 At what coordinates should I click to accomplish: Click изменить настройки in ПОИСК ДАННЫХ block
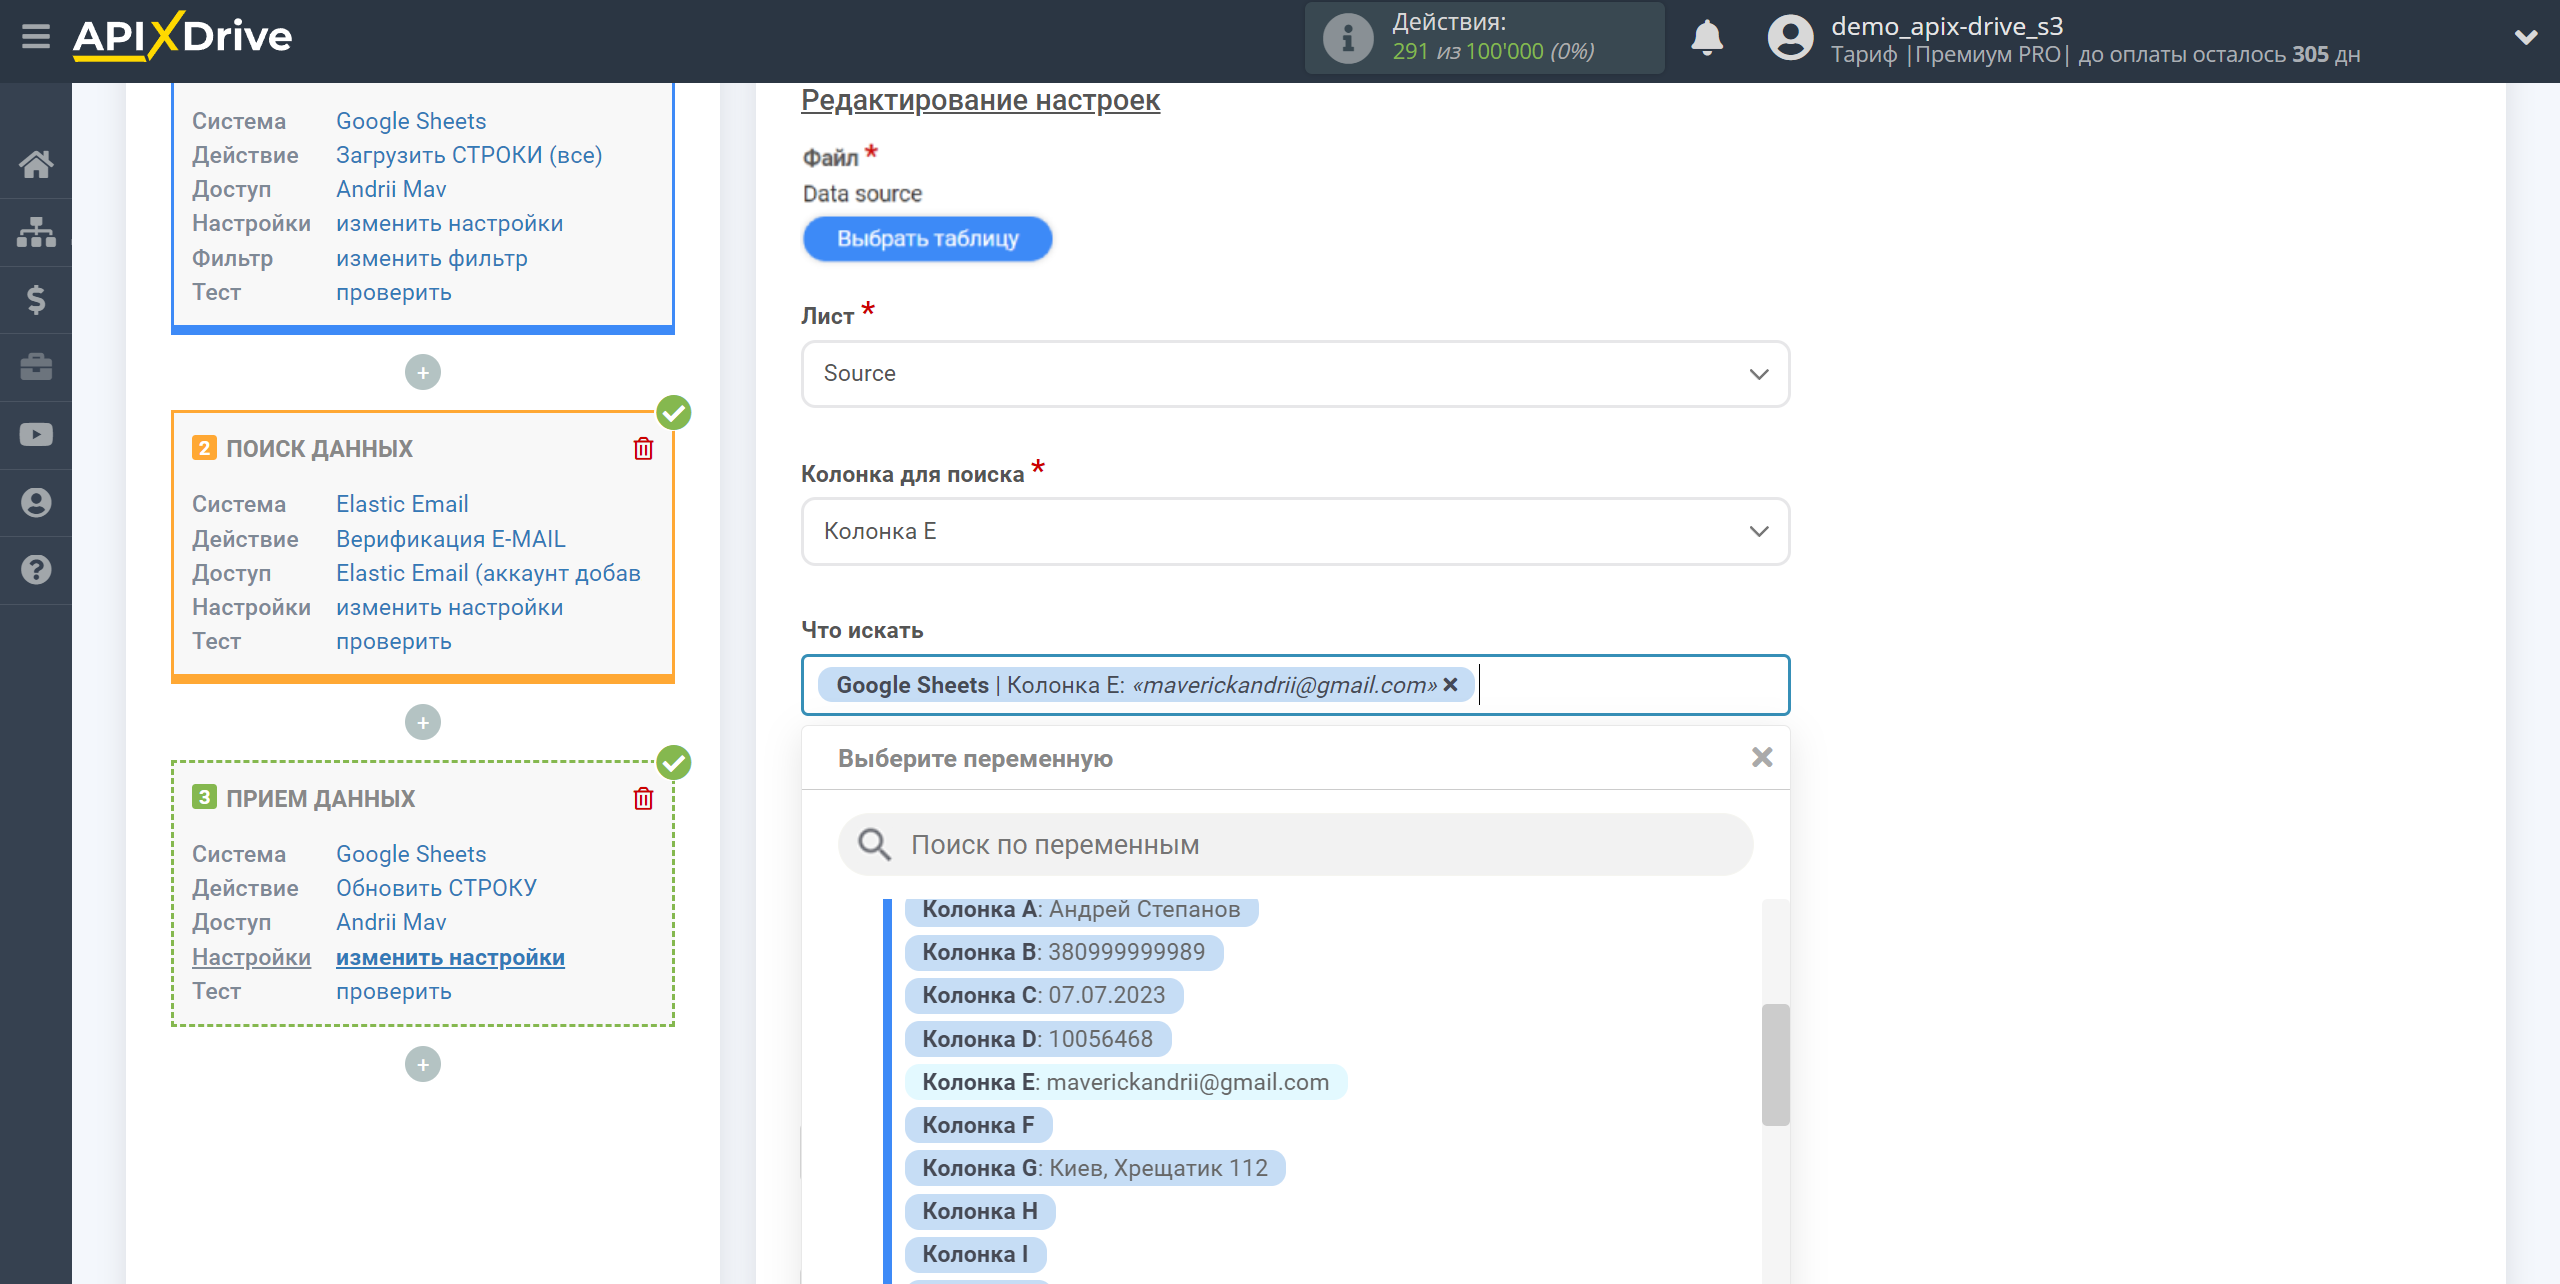[x=450, y=608]
